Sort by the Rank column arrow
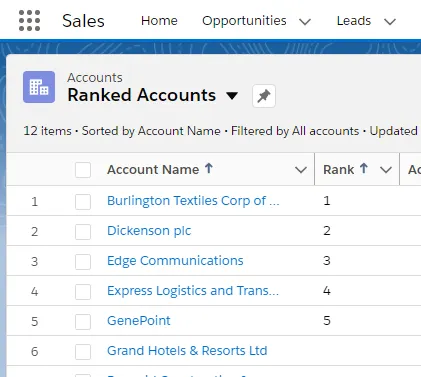 click(x=364, y=169)
